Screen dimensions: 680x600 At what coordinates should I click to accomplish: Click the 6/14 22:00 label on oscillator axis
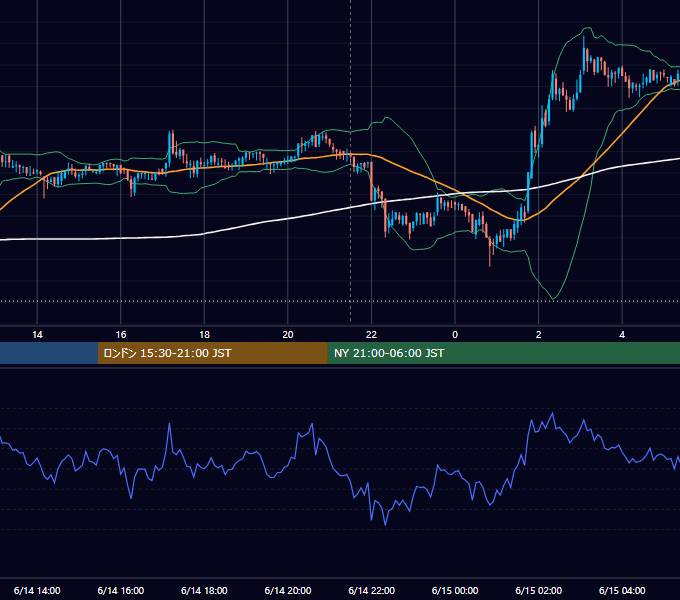pyautogui.click(x=372, y=590)
